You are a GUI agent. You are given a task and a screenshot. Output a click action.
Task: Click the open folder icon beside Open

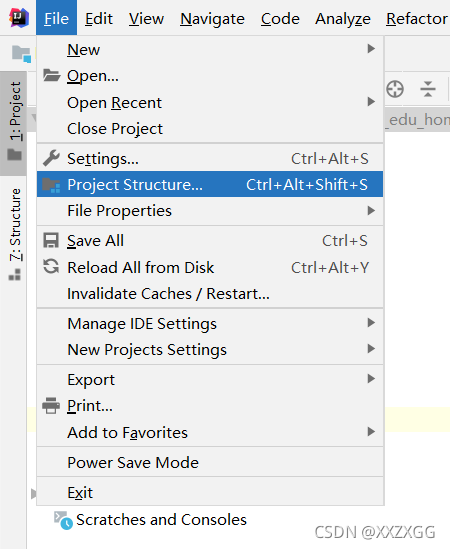pyautogui.click(x=51, y=75)
